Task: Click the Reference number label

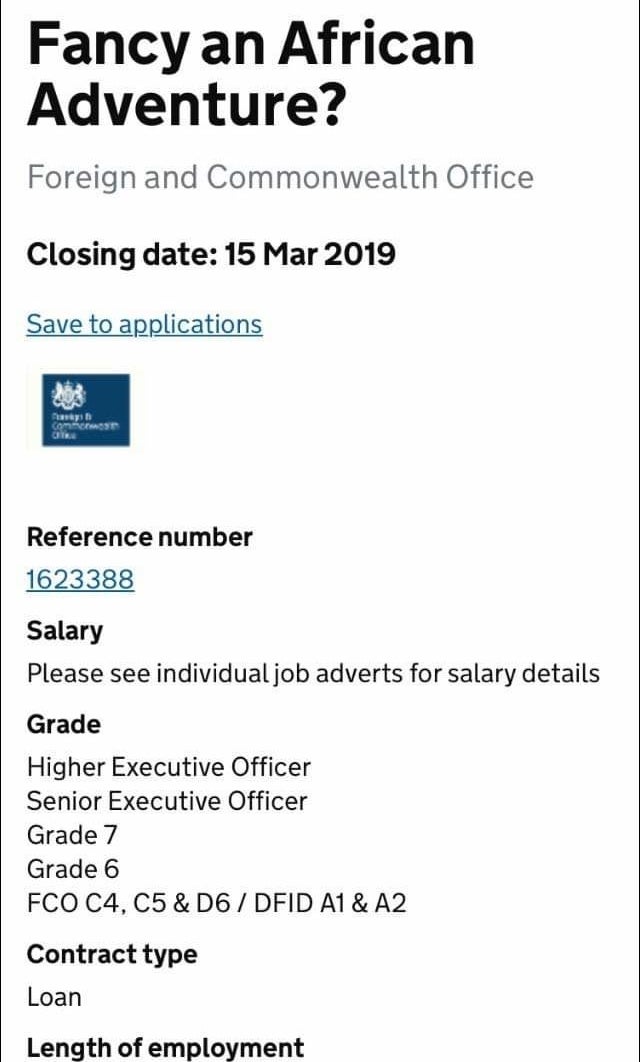Action: pos(140,537)
